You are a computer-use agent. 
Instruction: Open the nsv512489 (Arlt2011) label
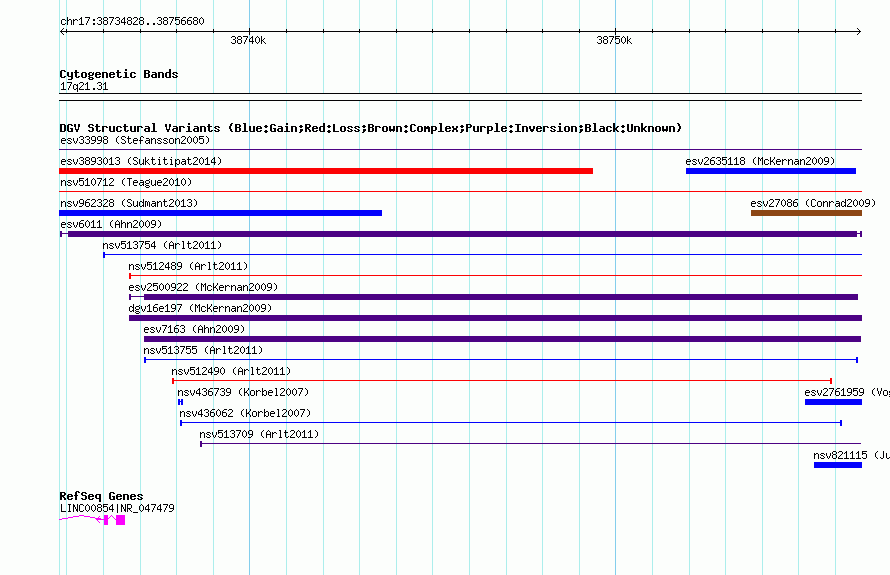click(x=188, y=266)
